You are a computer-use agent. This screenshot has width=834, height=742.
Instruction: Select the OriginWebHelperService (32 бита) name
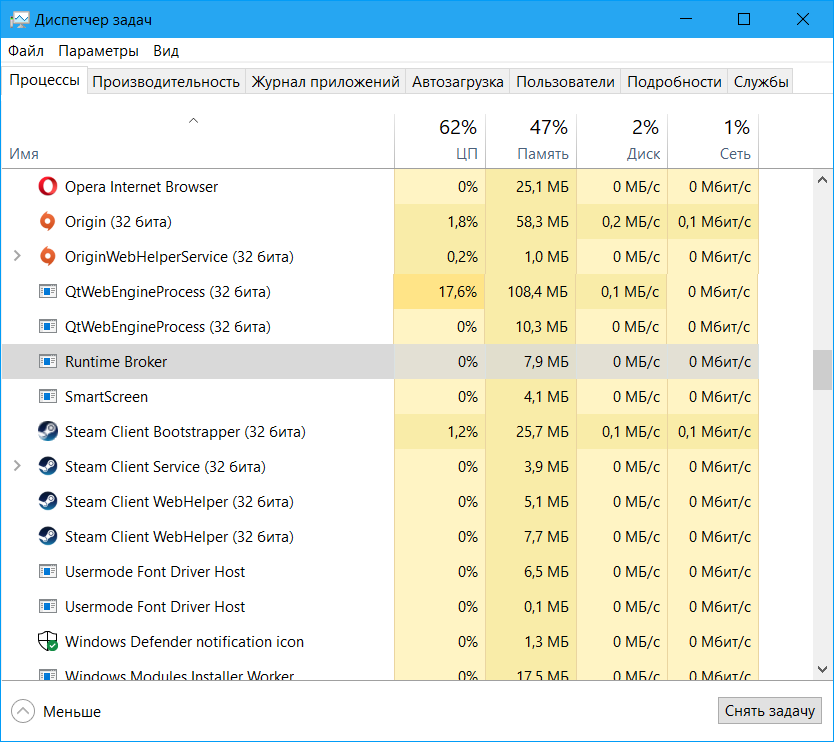(x=179, y=256)
